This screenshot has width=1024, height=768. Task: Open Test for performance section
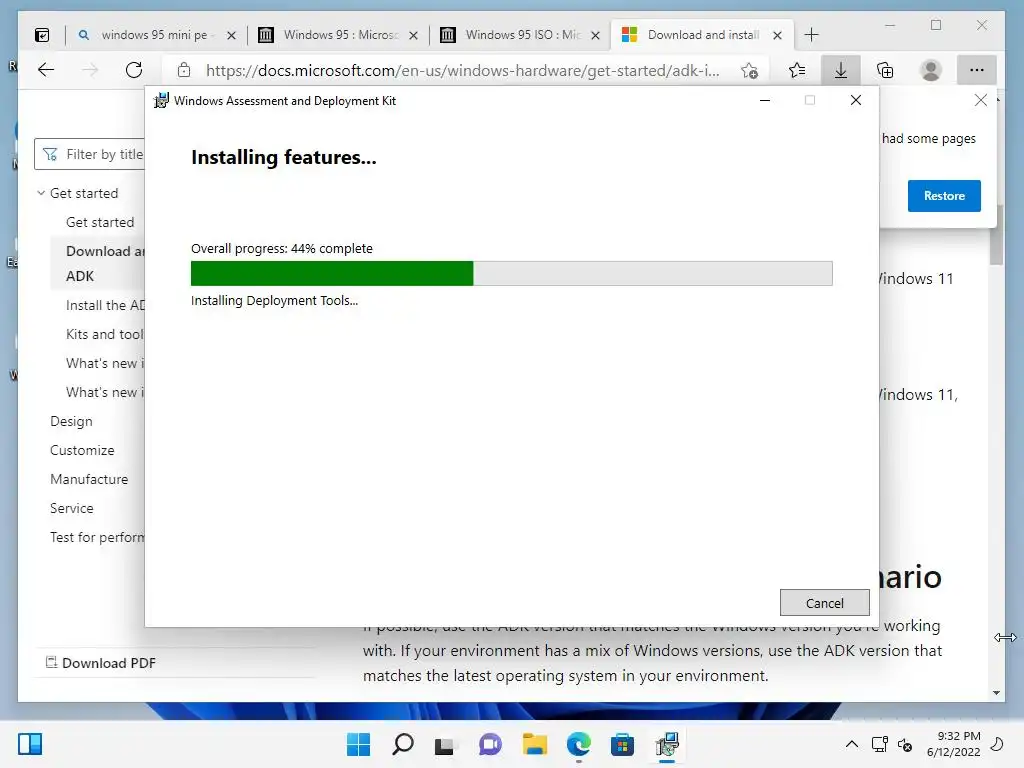(97, 537)
